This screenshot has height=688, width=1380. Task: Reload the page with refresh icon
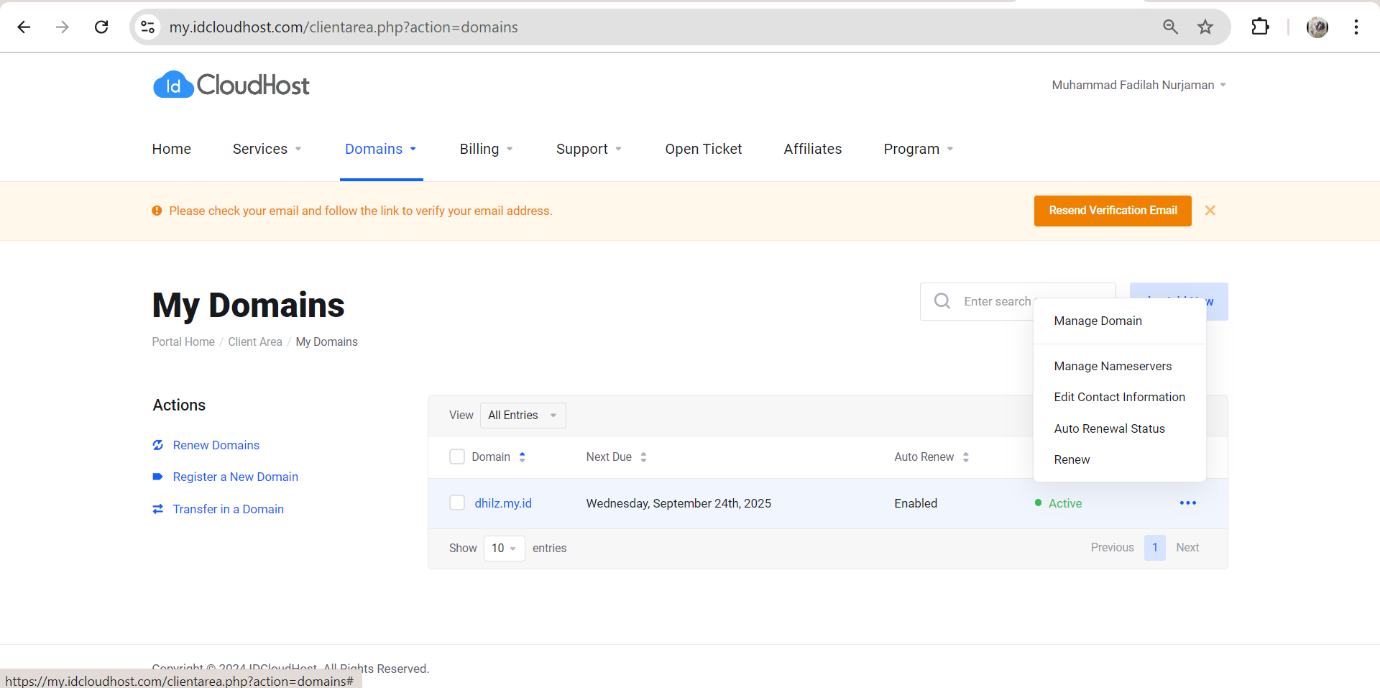[101, 27]
